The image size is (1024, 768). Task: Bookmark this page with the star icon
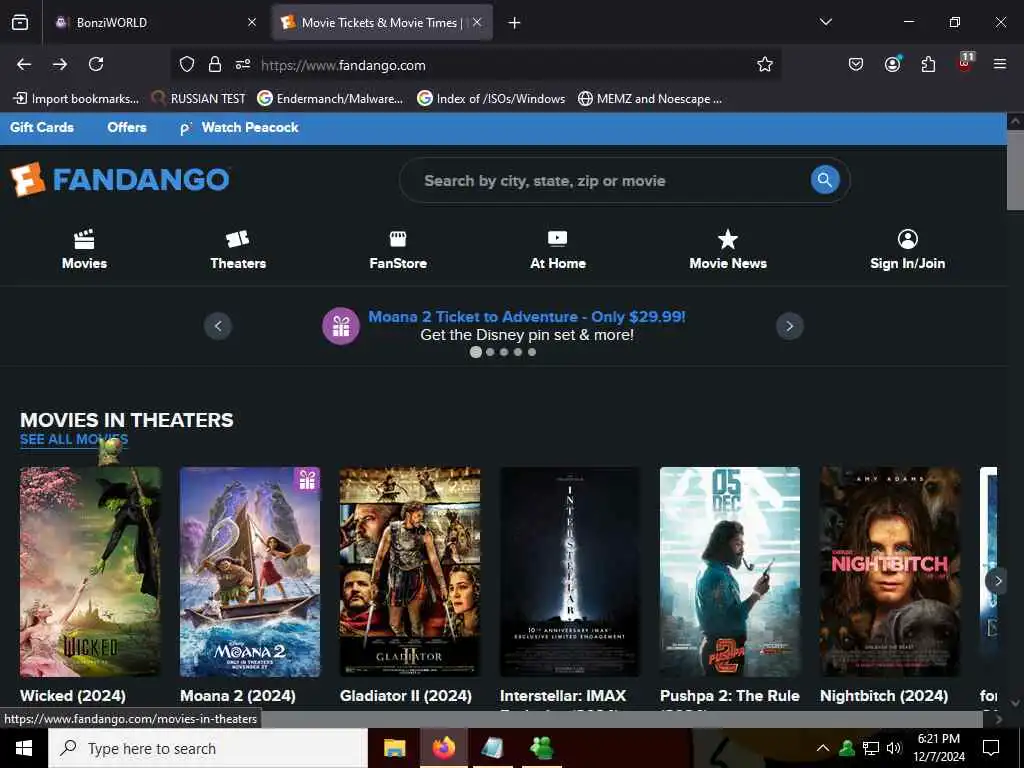tap(765, 64)
